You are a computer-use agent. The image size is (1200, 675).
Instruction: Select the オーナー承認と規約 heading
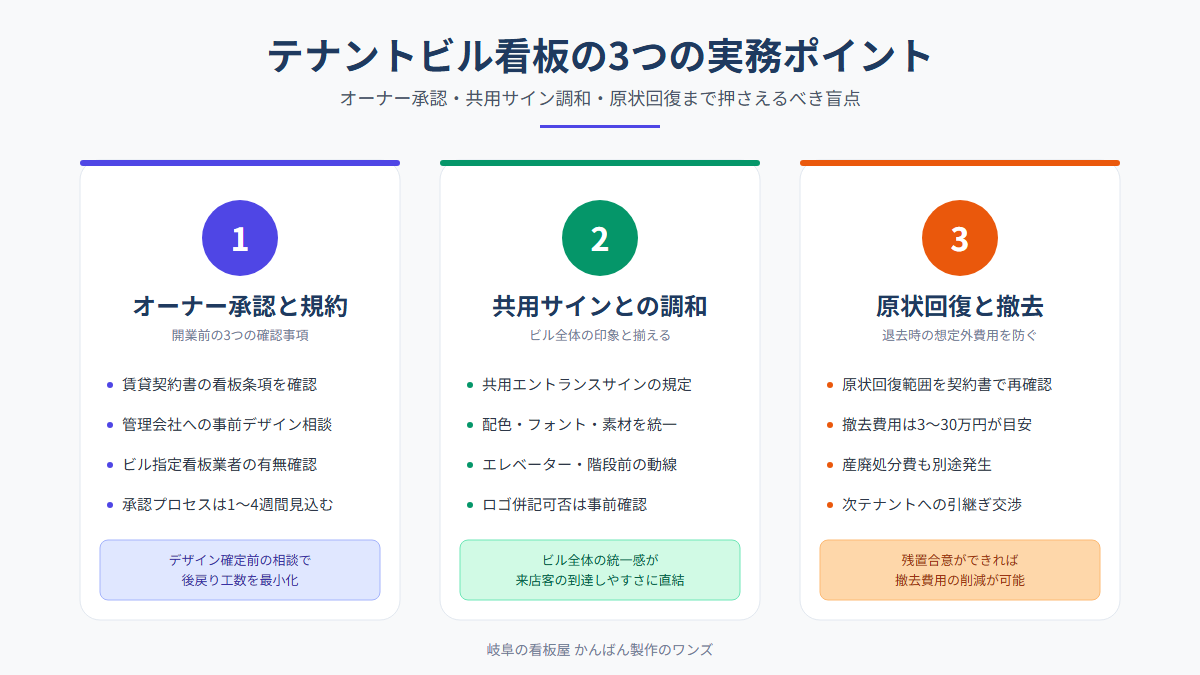240,306
